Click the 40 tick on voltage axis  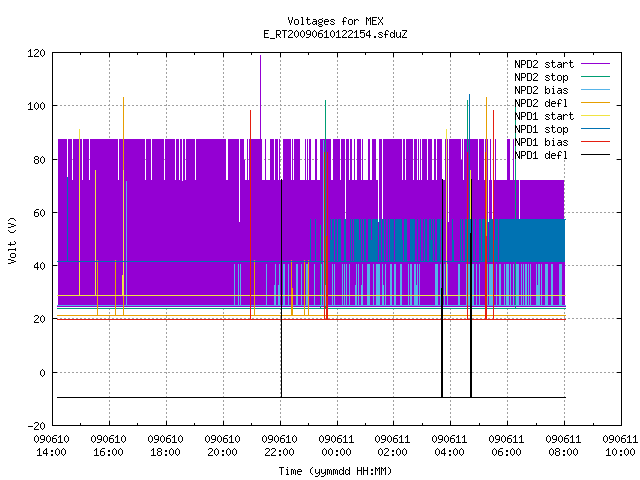39,266
